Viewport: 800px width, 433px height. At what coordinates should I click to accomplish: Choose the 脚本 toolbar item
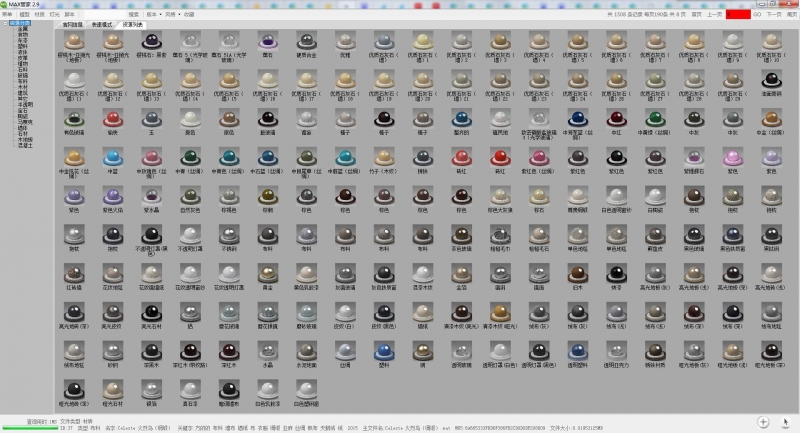click(x=69, y=14)
